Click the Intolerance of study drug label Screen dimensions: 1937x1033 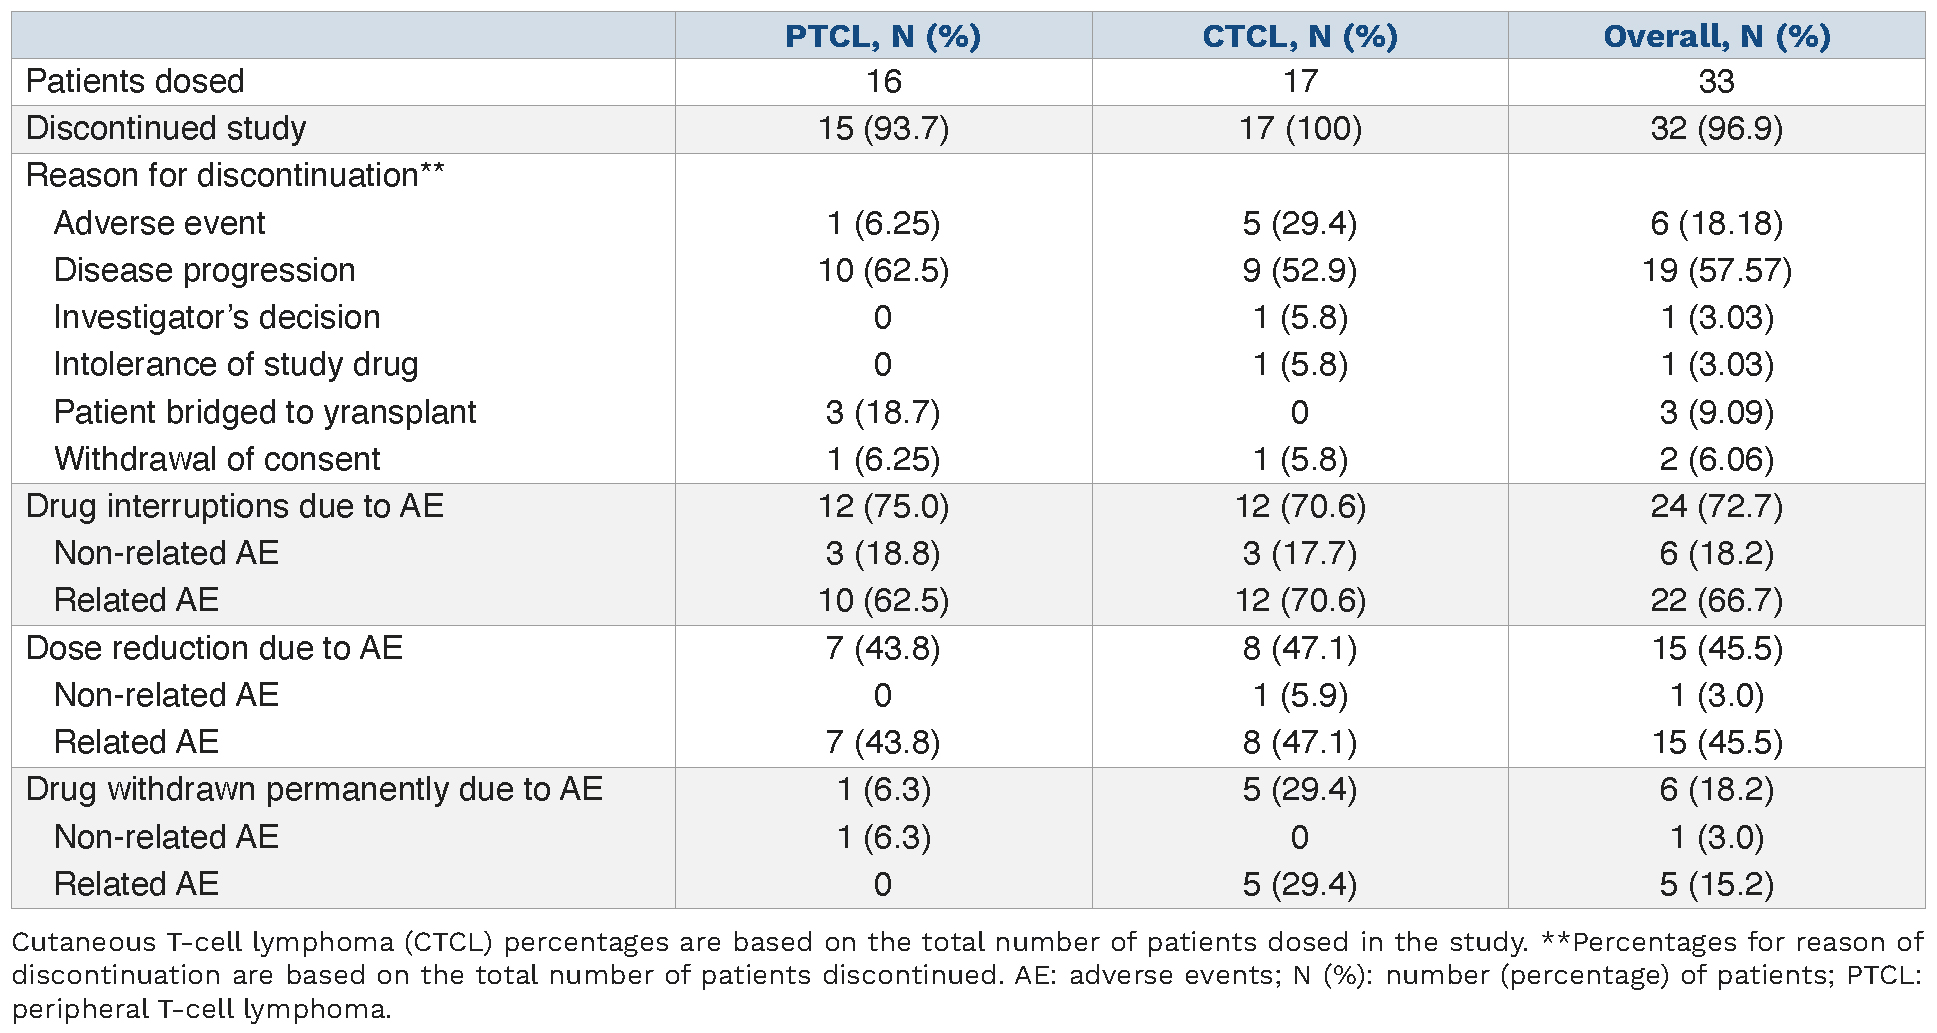[x=236, y=364]
